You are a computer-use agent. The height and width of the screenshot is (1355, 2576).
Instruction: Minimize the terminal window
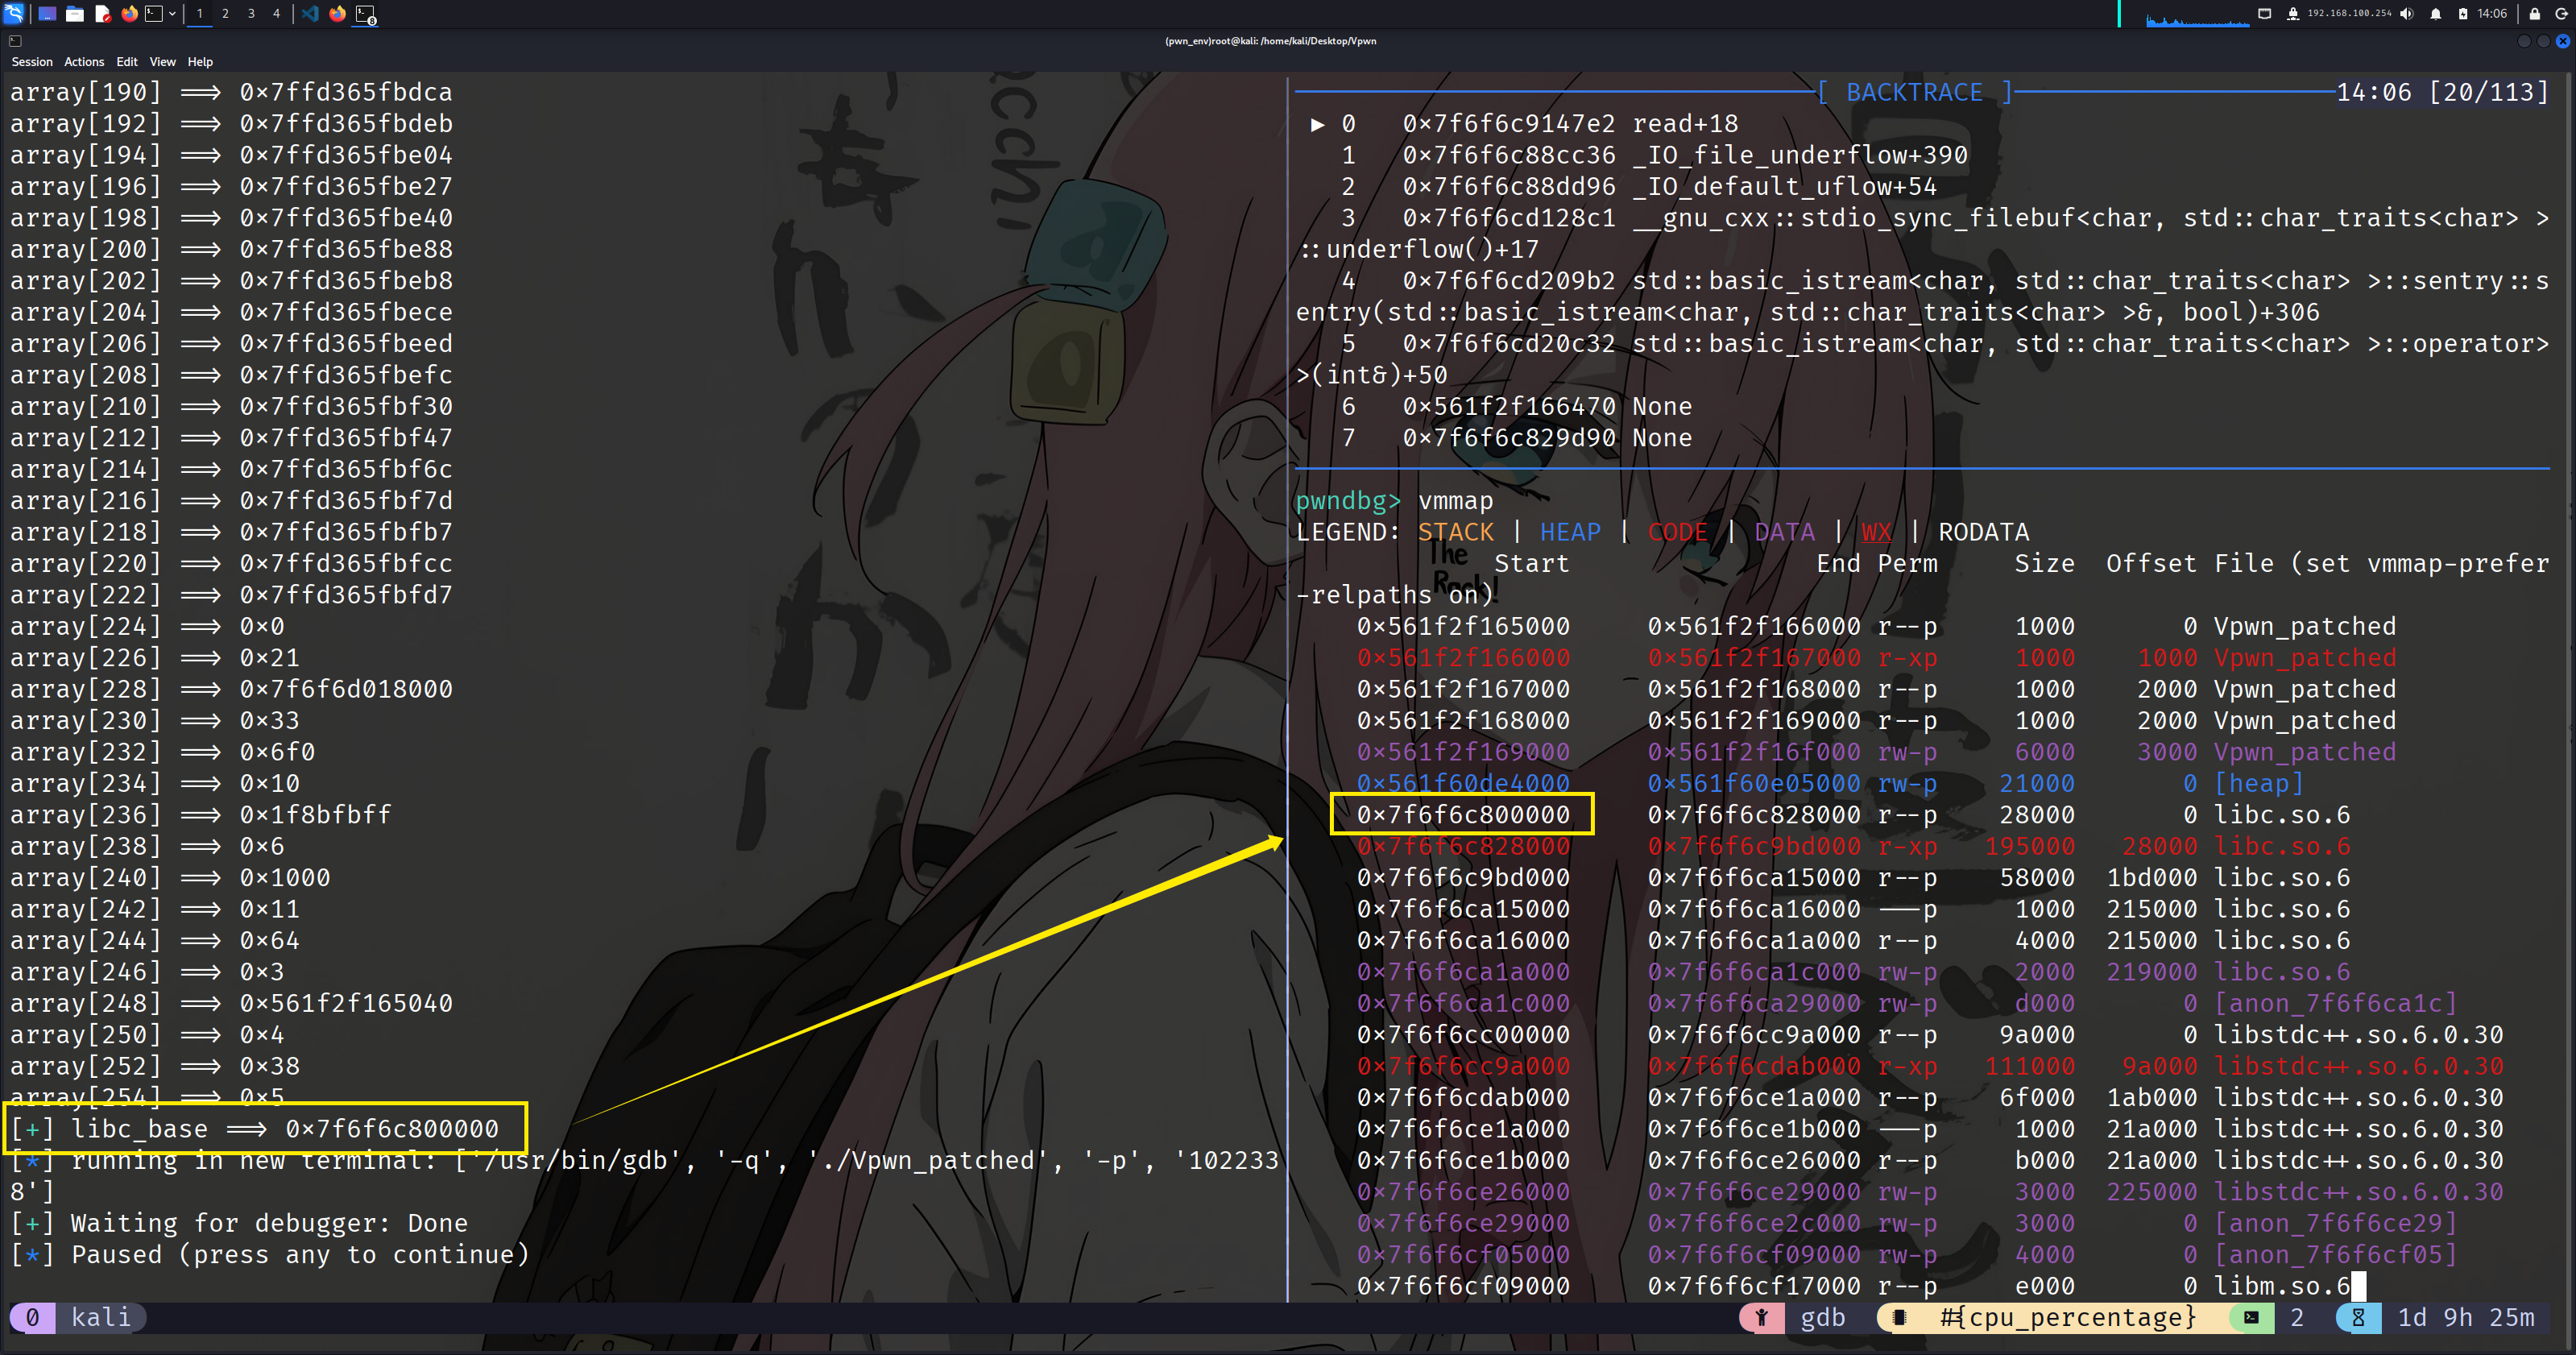2524,41
